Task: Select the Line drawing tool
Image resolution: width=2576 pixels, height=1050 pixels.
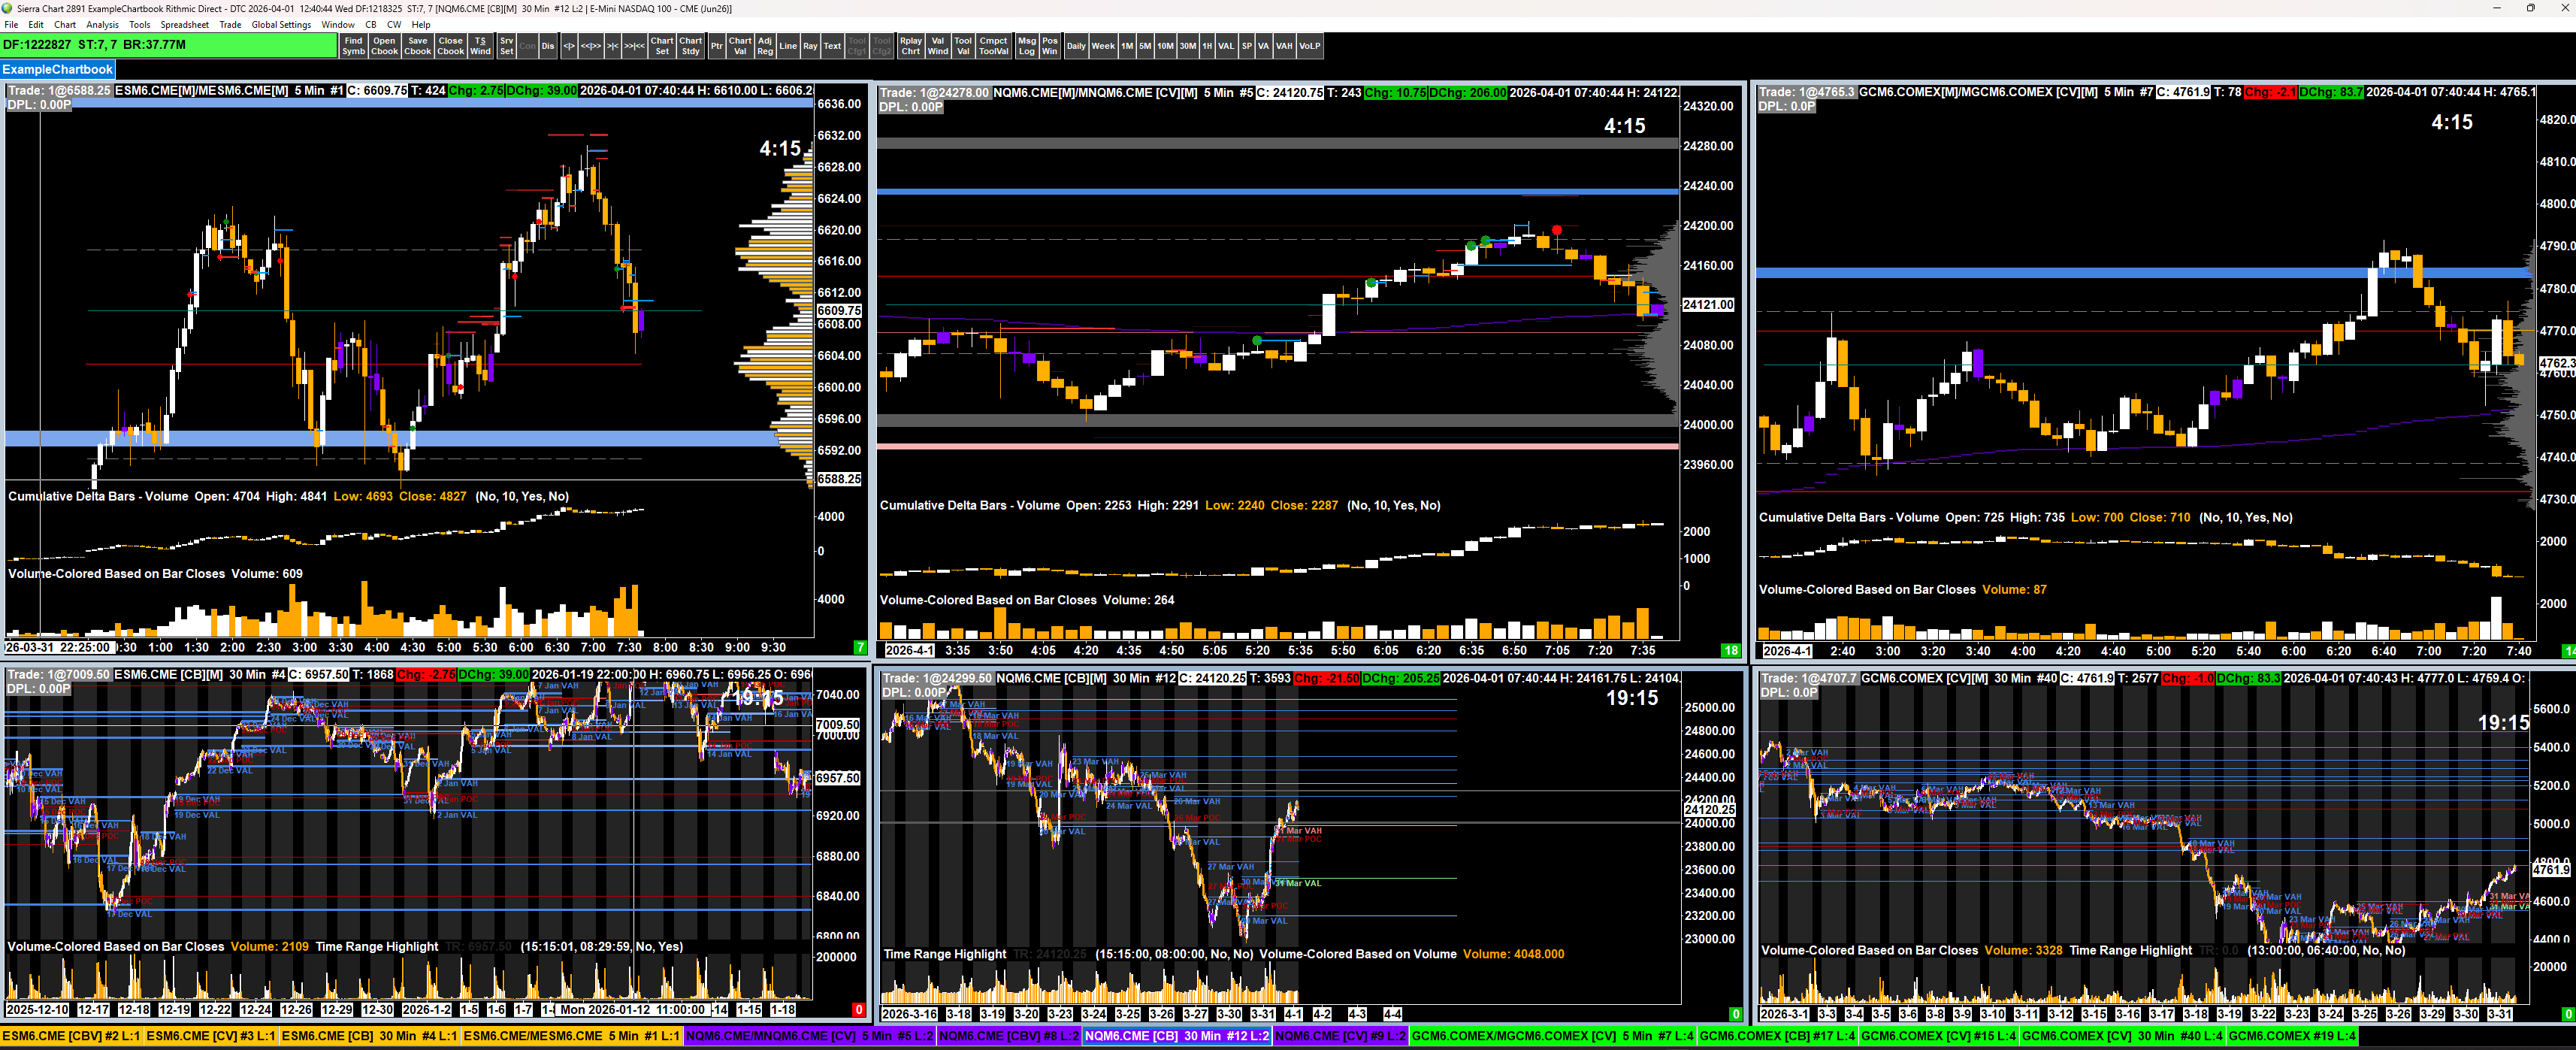Action: tap(788, 46)
